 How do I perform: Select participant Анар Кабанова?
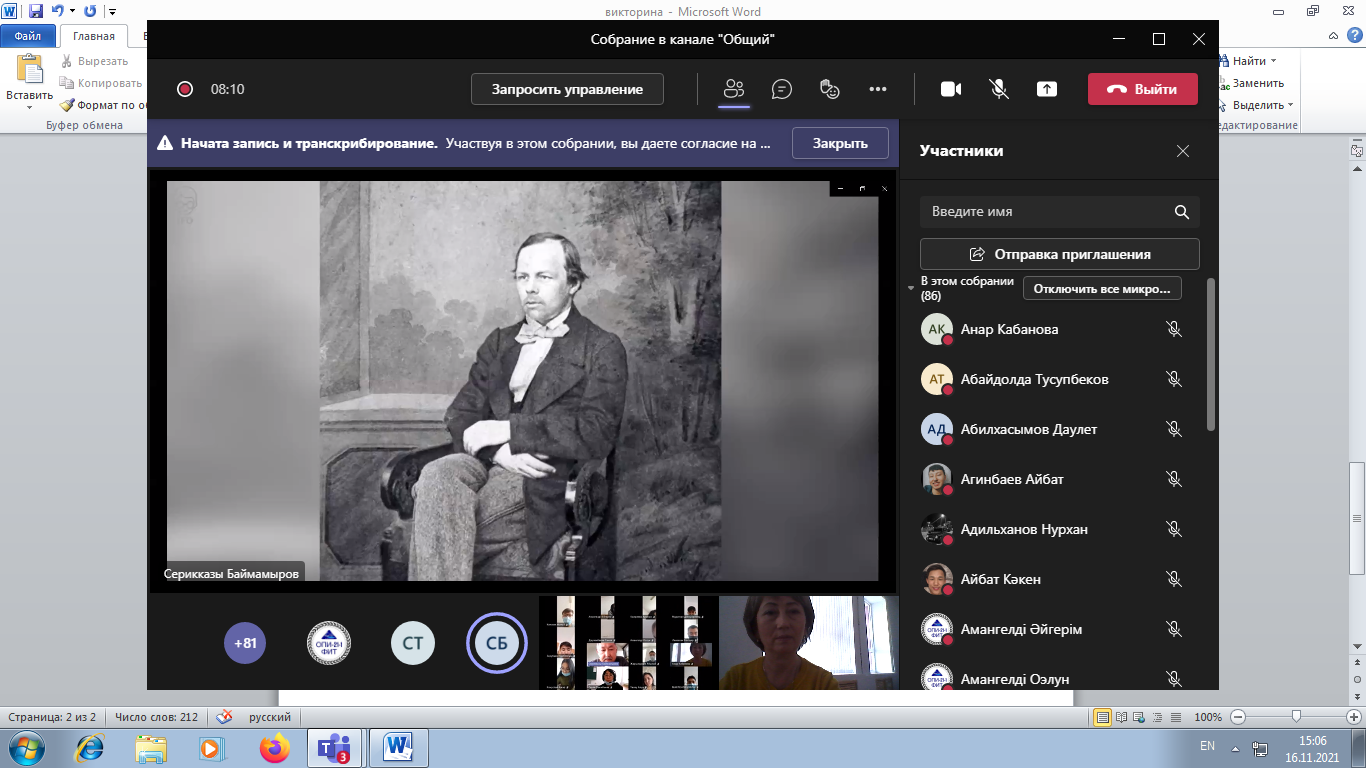pyautogui.click(x=1052, y=329)
